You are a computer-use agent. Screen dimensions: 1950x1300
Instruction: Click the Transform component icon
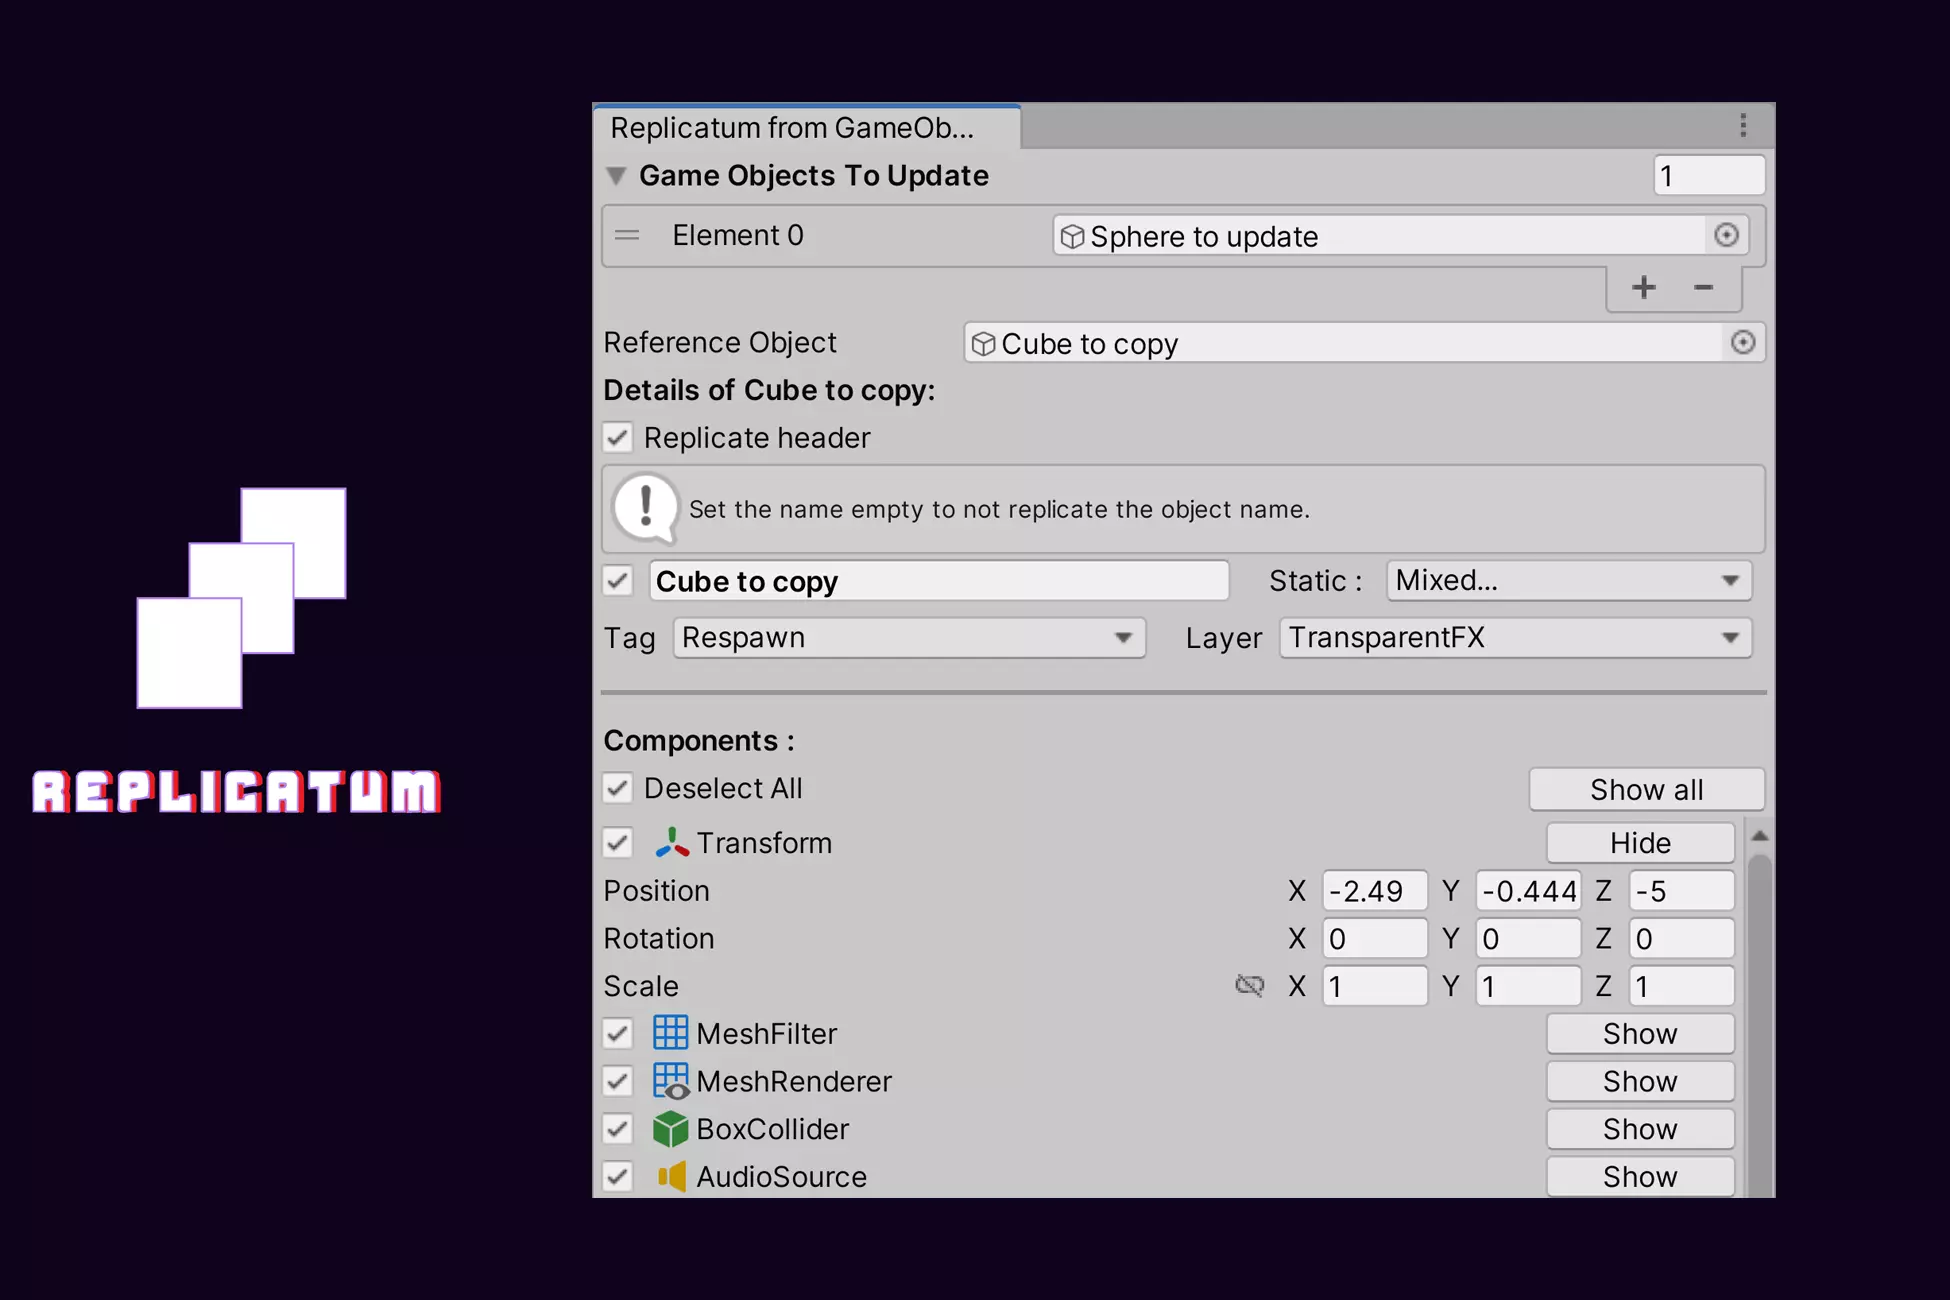671,843
